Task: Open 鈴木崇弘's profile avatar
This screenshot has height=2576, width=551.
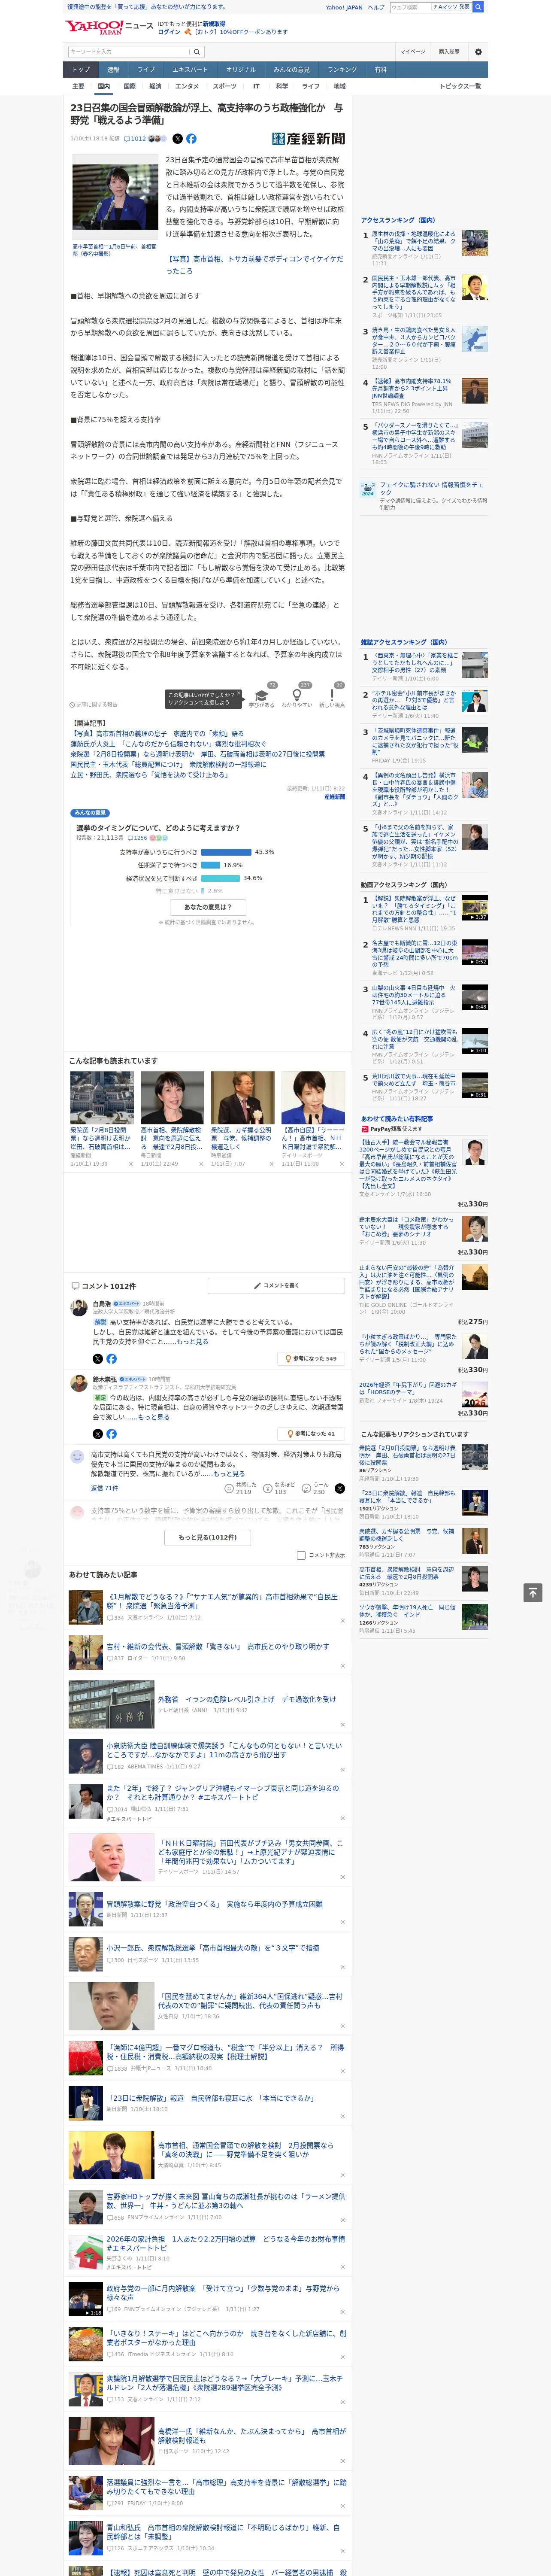Action: (x=78, y=1383)
